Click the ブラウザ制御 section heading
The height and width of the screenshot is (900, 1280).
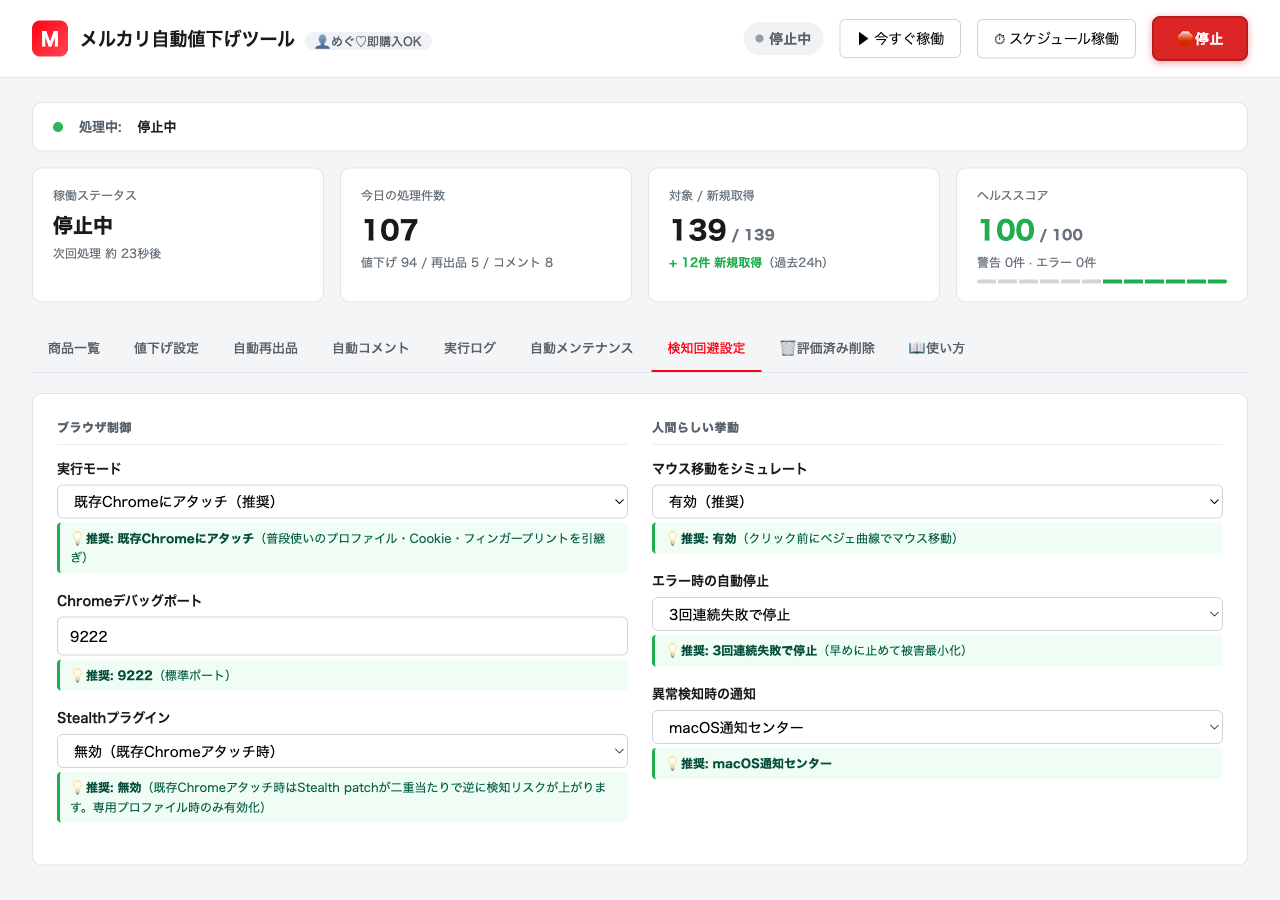(x=94, y=427)
